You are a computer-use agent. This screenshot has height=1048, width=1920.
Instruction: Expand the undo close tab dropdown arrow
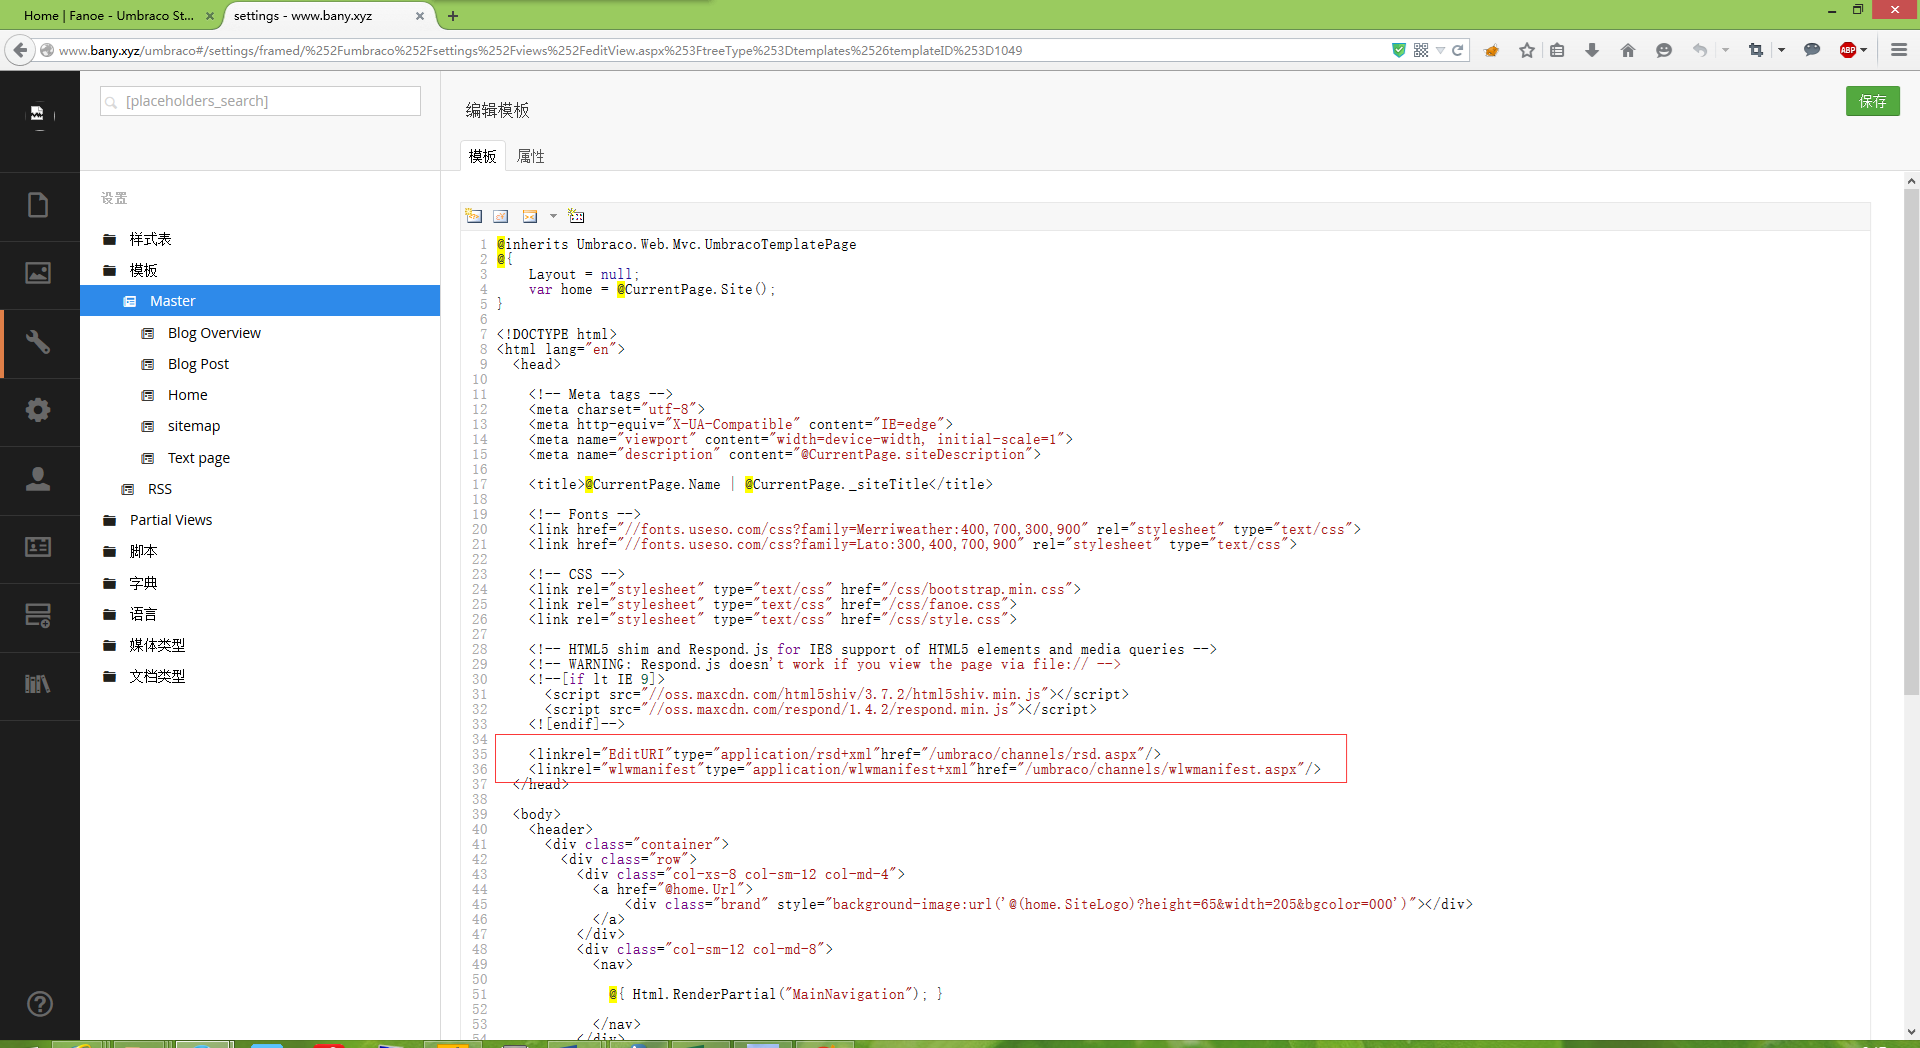1725,50
